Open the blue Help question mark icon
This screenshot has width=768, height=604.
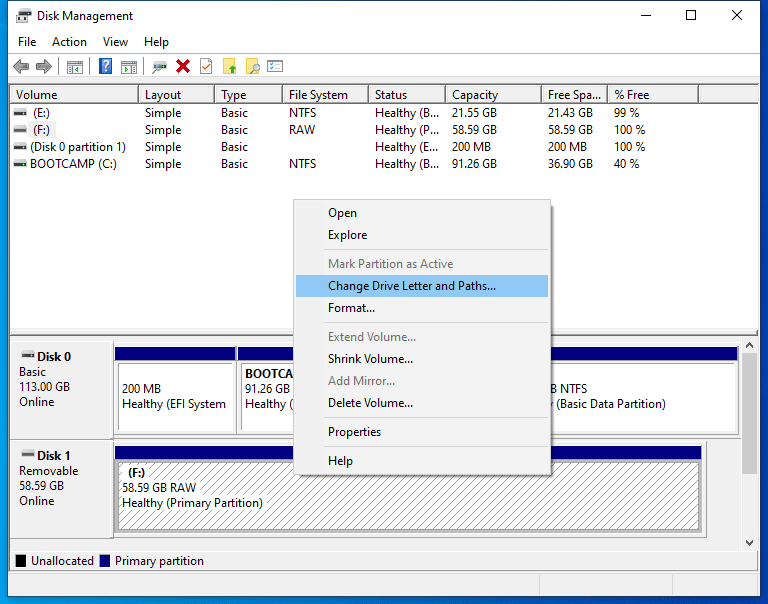(x=105, y=66)
